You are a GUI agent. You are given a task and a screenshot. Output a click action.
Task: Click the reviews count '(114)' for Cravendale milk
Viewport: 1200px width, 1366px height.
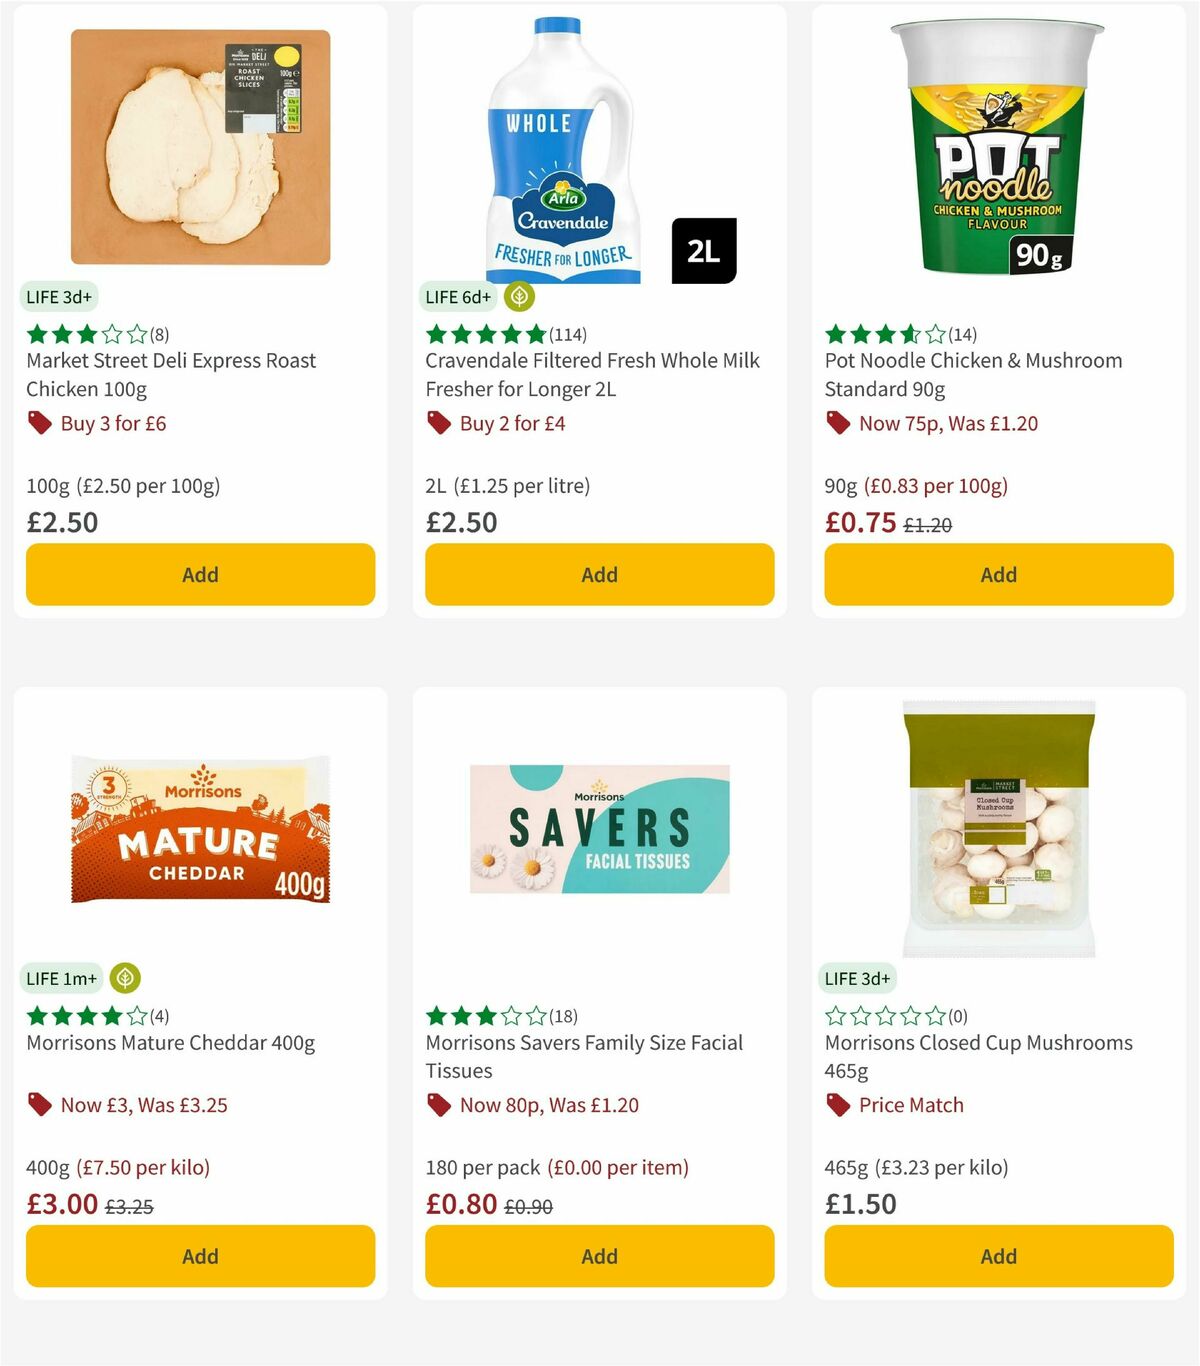pos(568,335)
